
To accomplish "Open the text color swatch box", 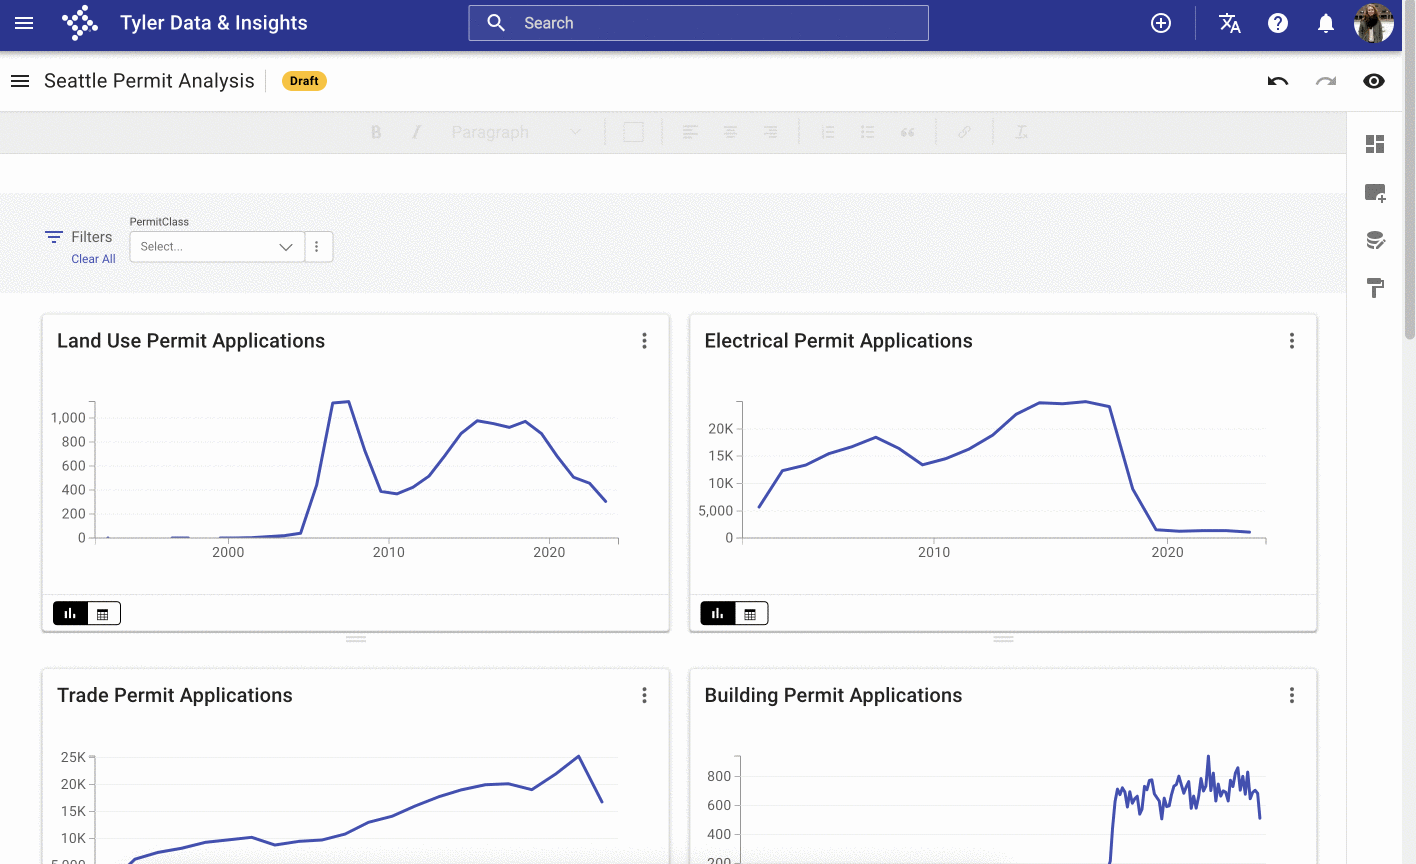I will 633,132.
